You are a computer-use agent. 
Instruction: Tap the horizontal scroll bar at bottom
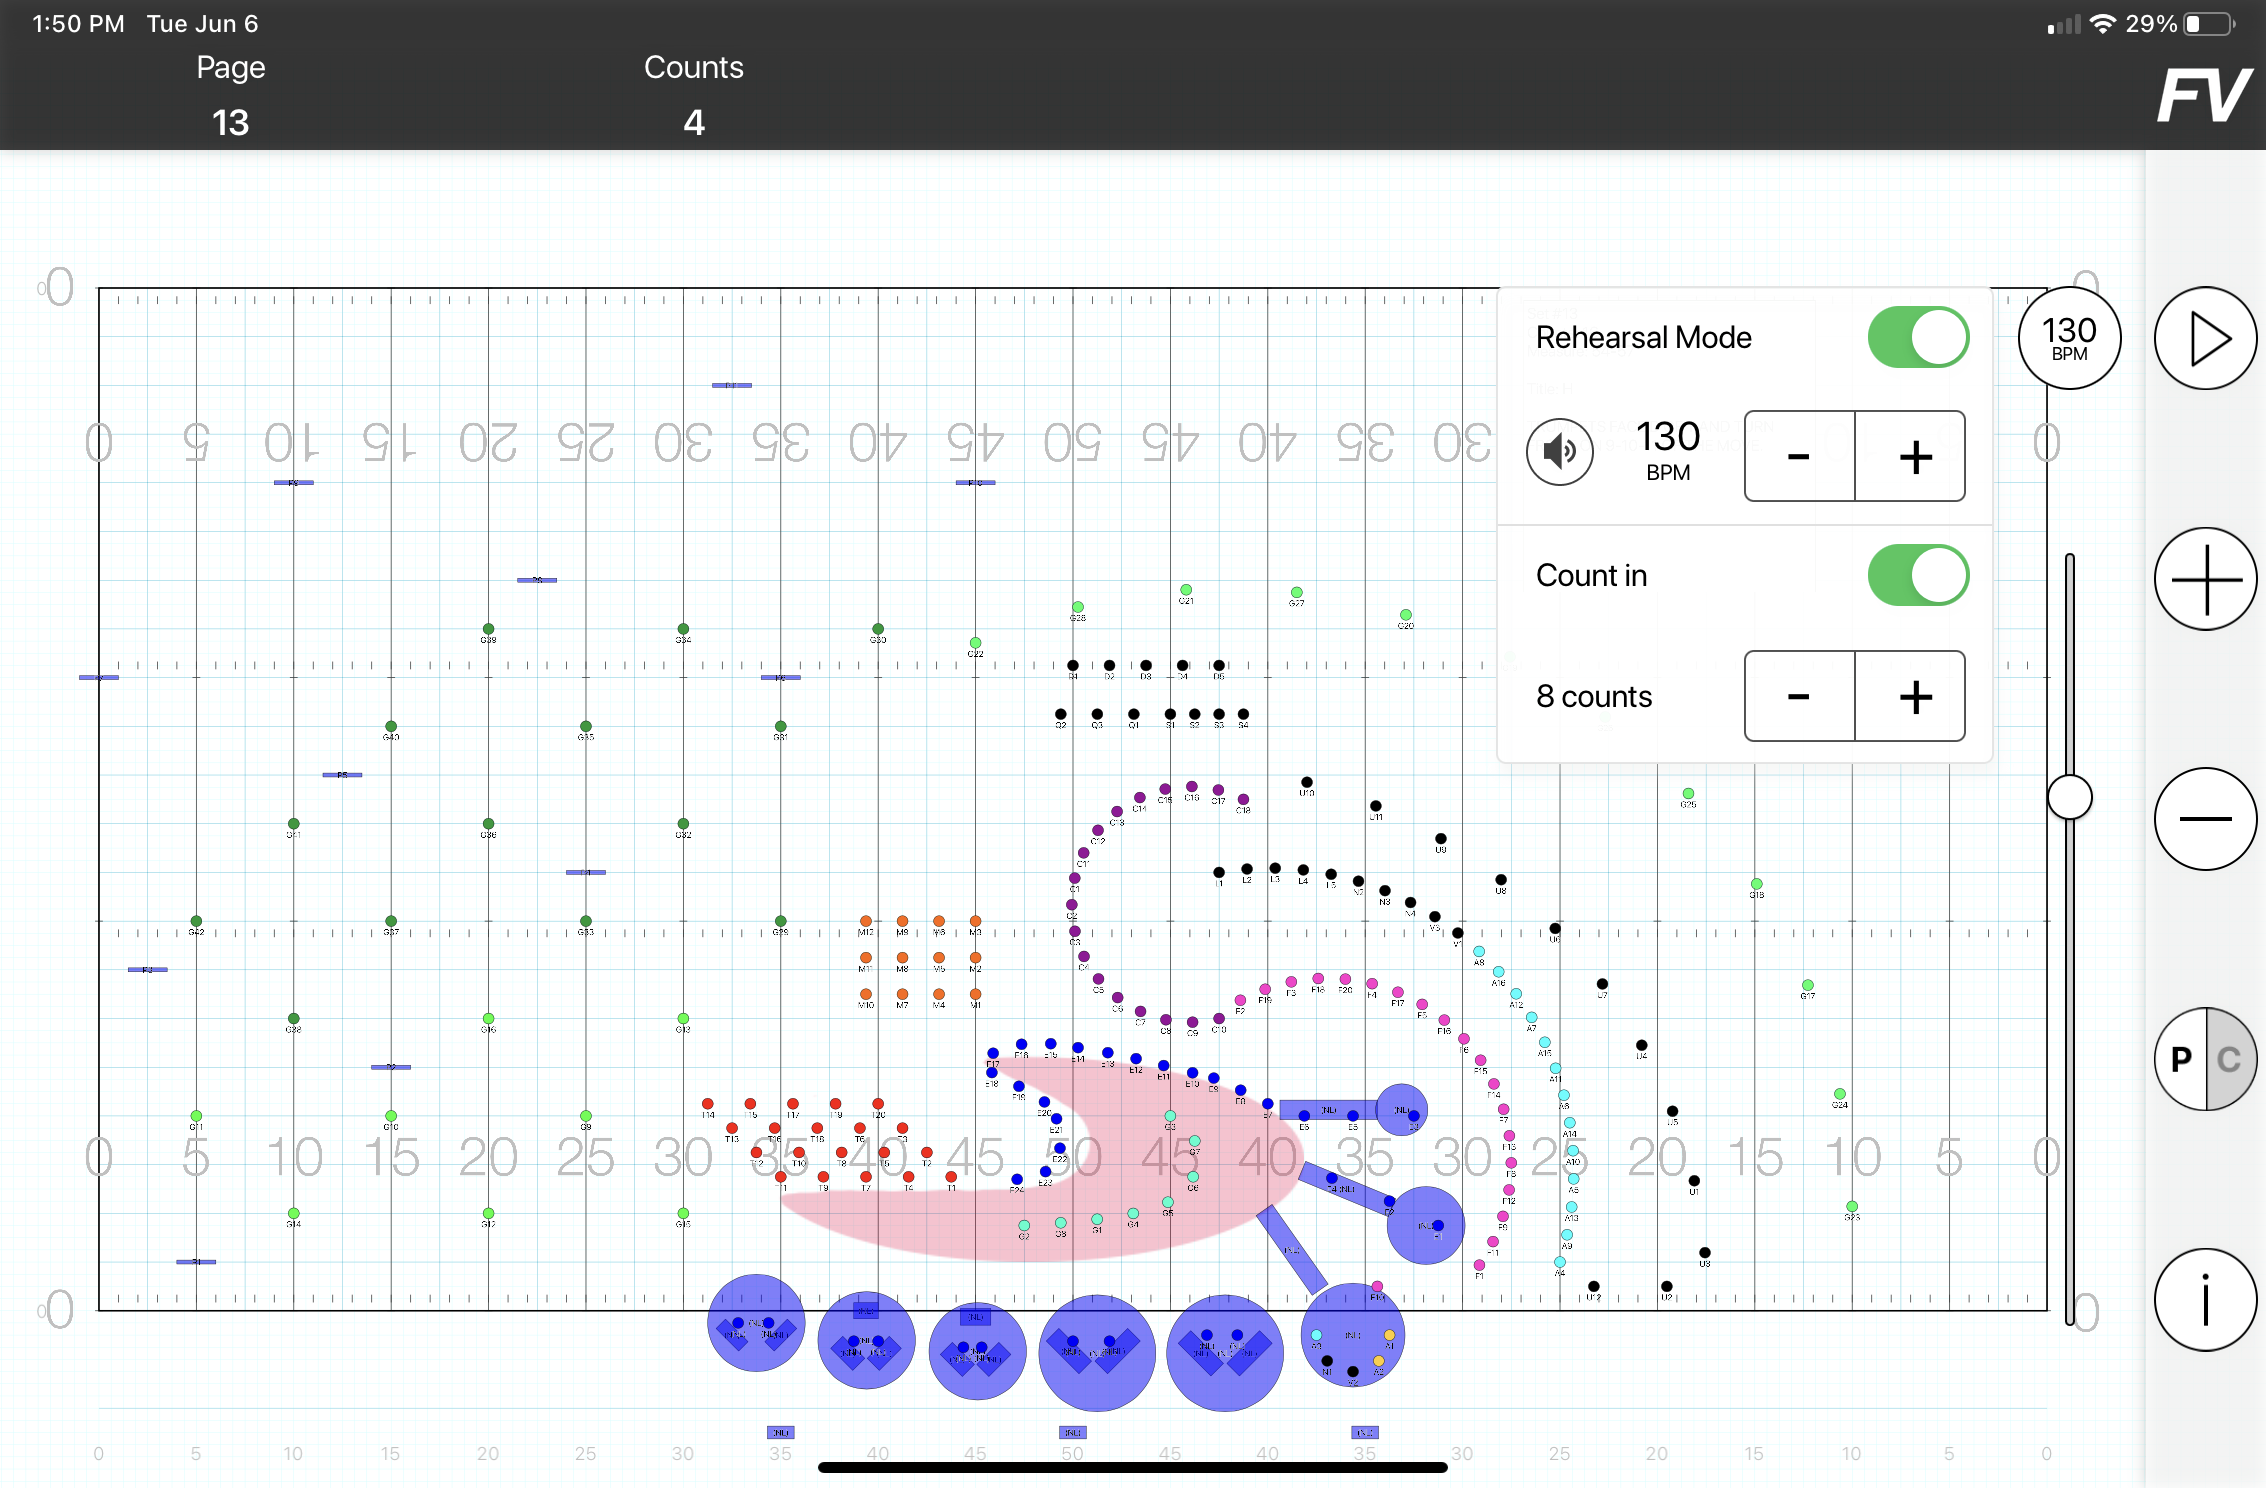1132,1467
